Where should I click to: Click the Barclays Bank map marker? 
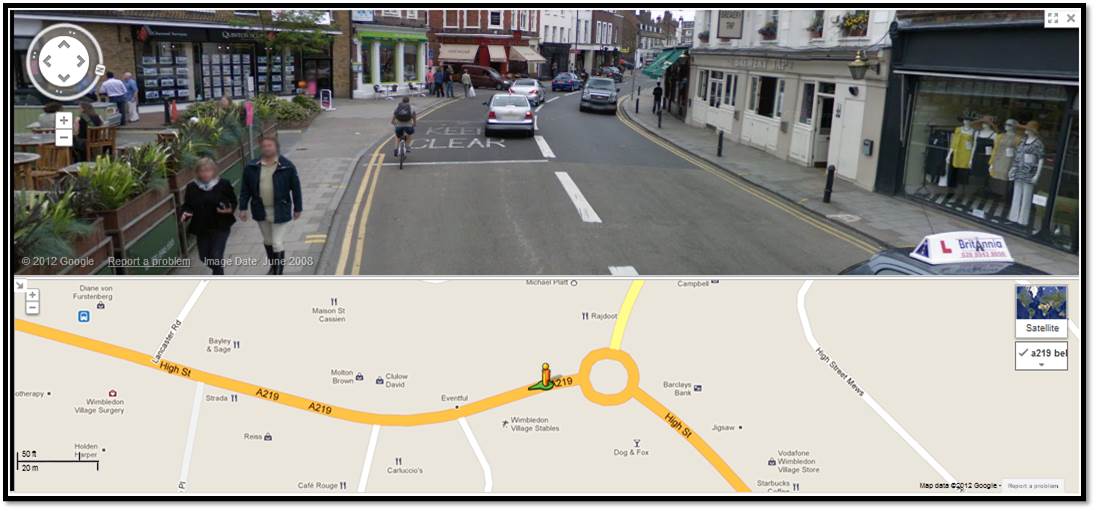[697, 388]
